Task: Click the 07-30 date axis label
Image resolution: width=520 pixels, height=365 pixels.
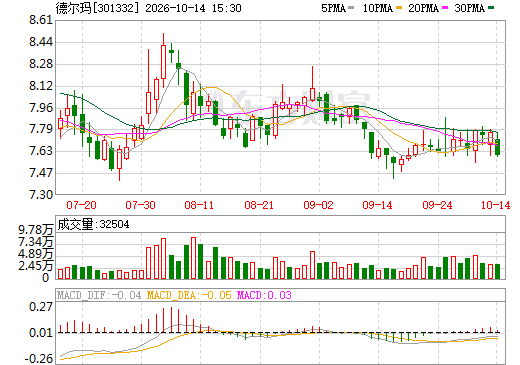Action: [x=140, y=205]
